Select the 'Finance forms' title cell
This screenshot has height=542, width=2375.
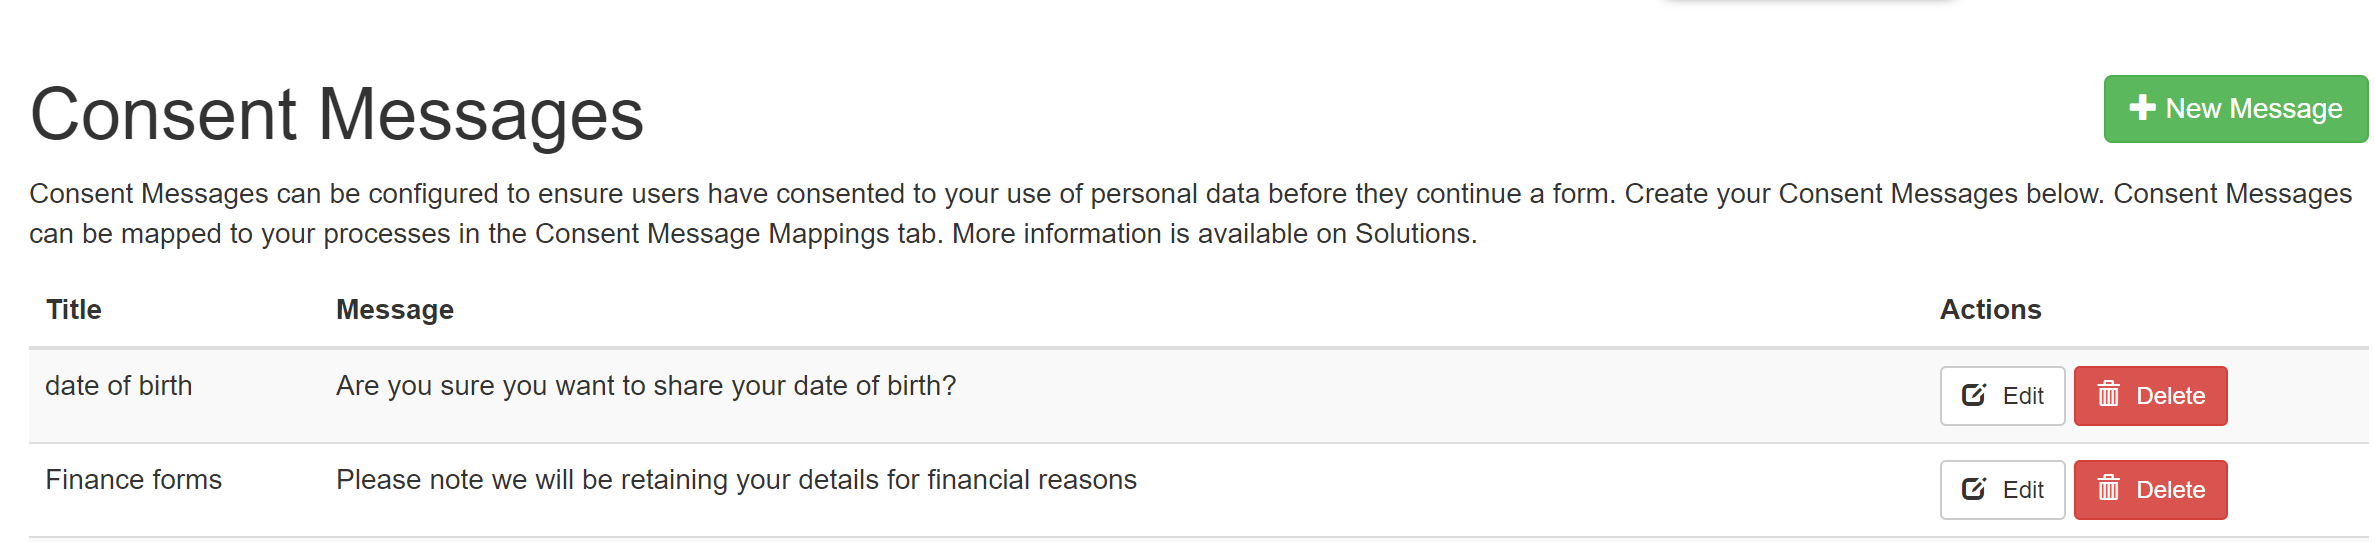pyautogui.click(x=133, y=480)
